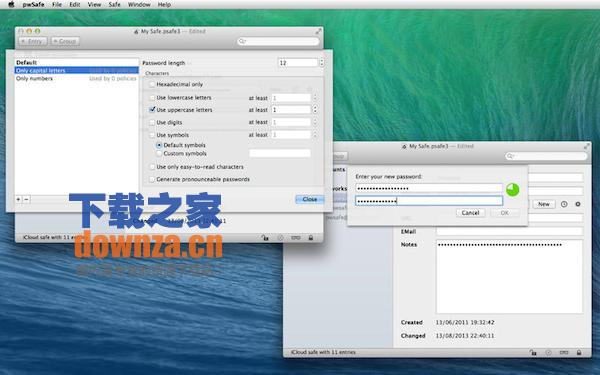This screenshot has height=375, width=600.
Task: Open password history clock icon beside New
Action: pos(564,204)
